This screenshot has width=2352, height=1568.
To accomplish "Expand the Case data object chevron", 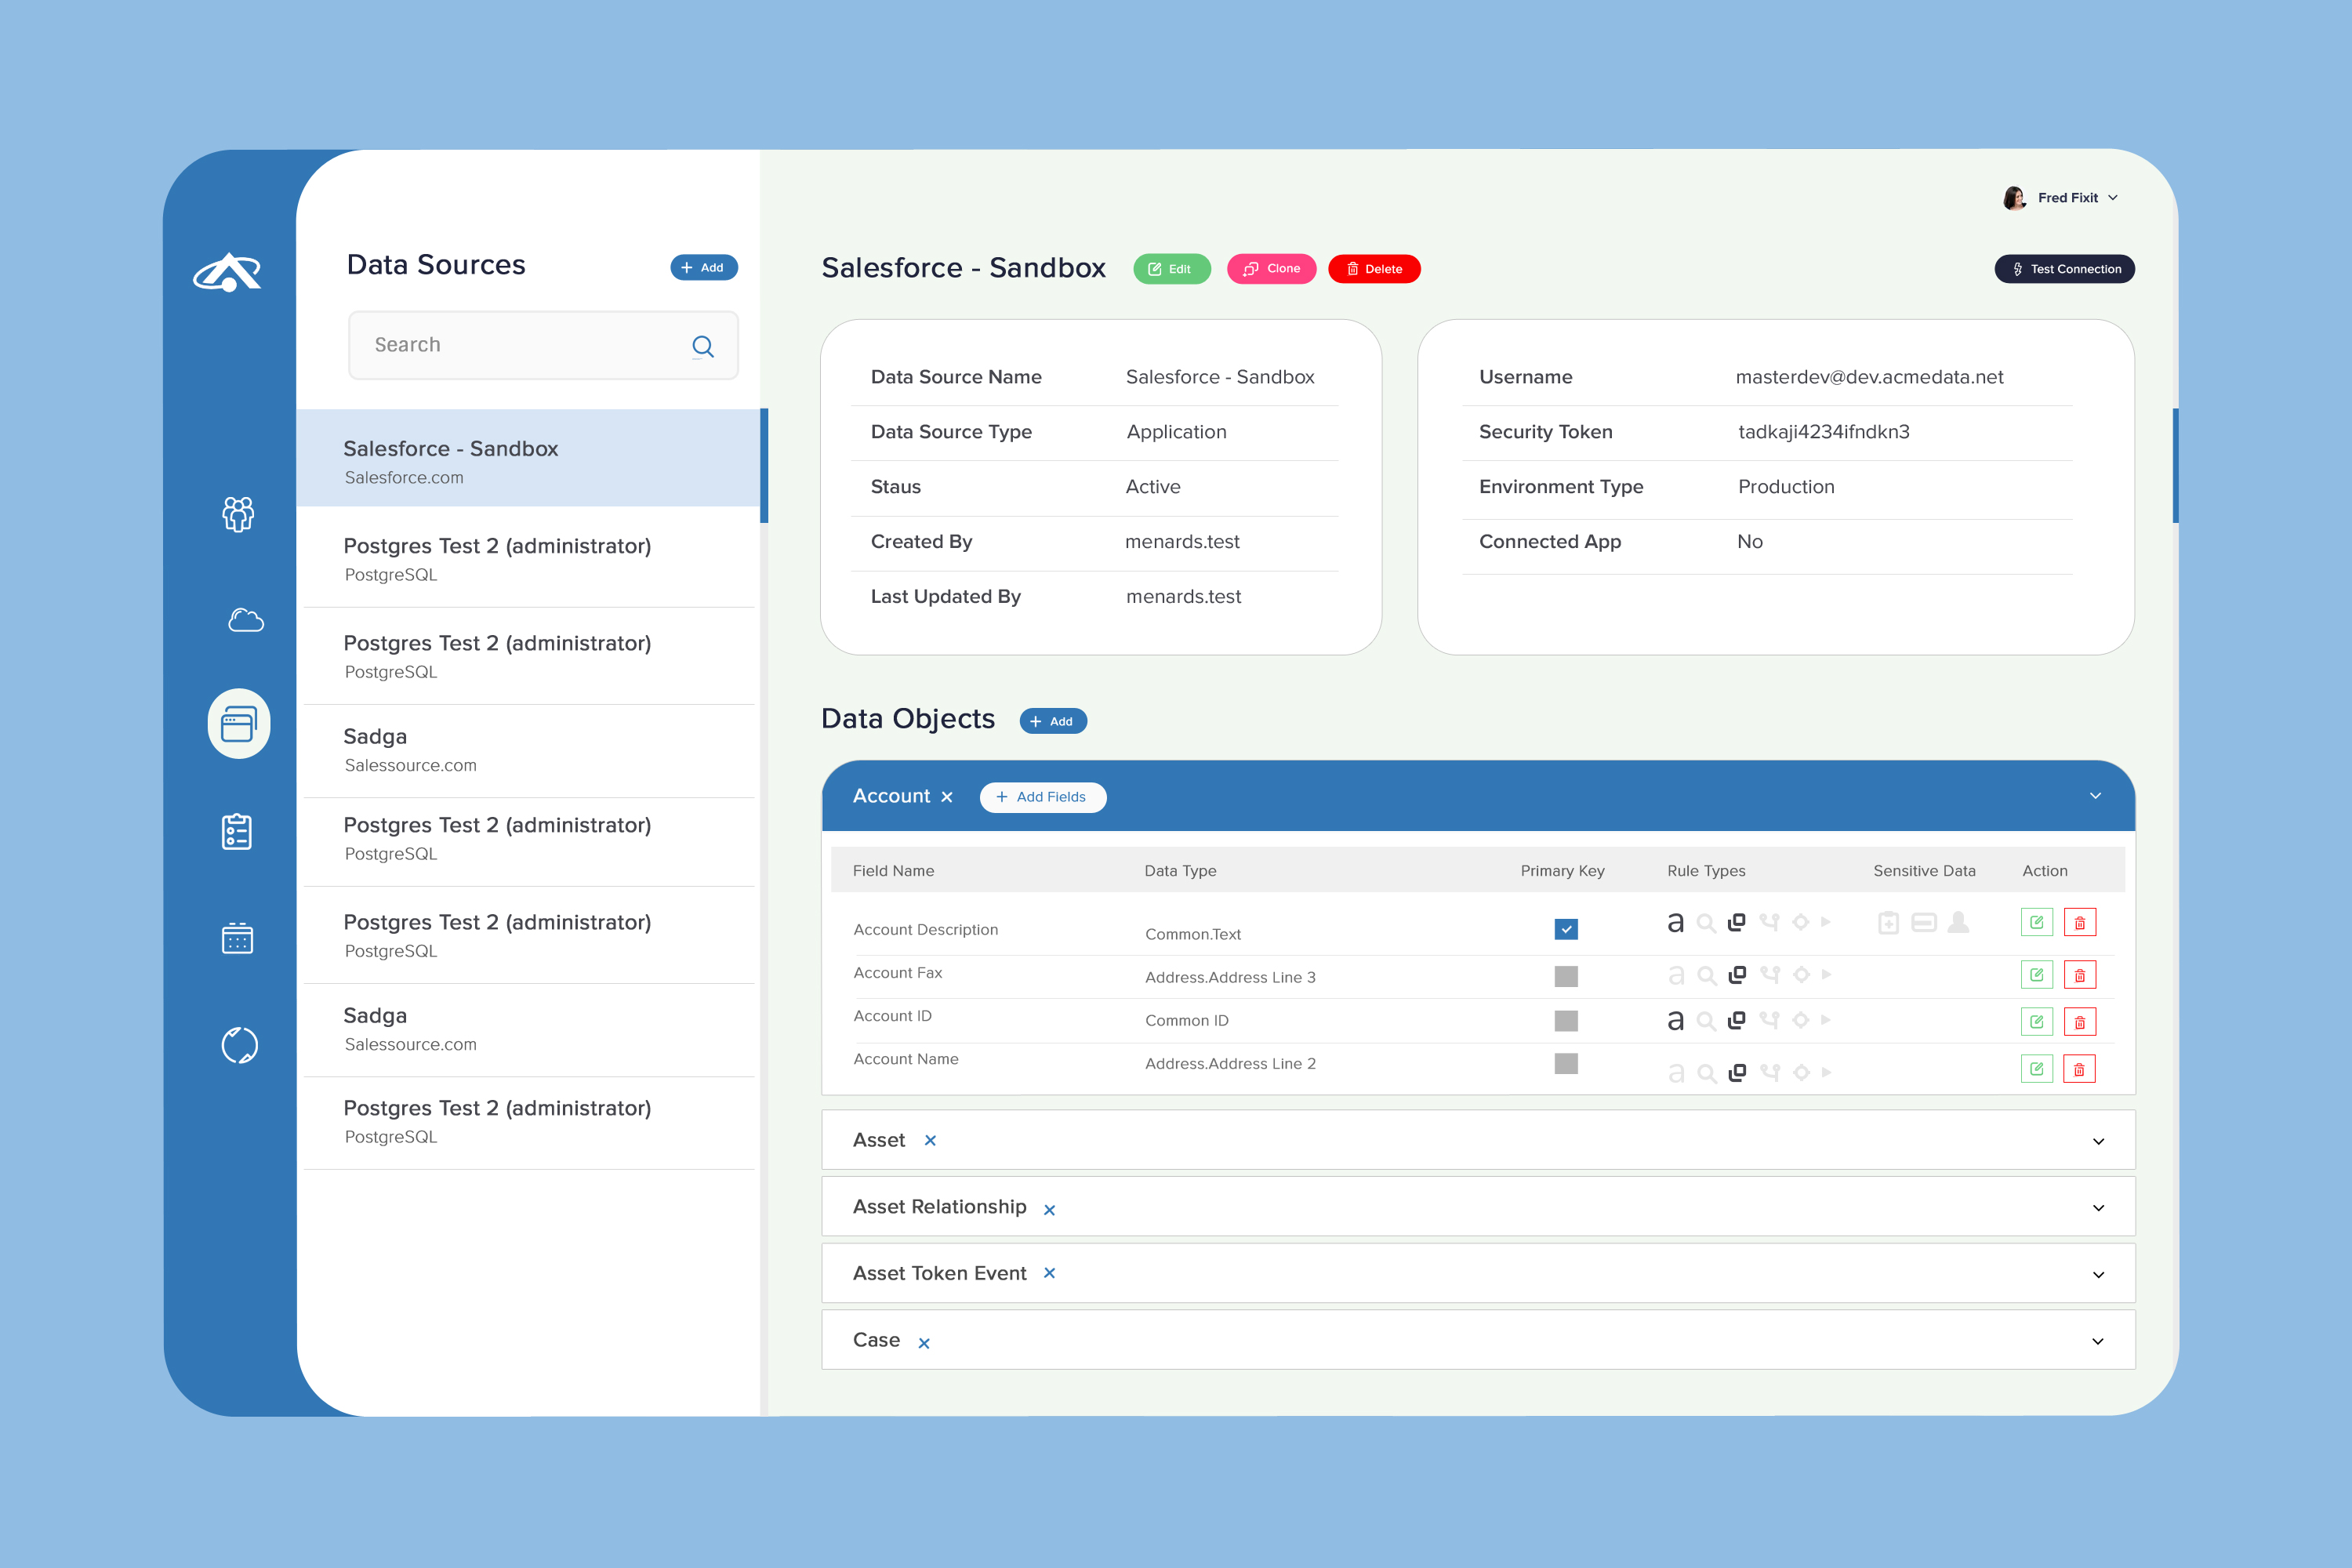I will (2098, 1341).
